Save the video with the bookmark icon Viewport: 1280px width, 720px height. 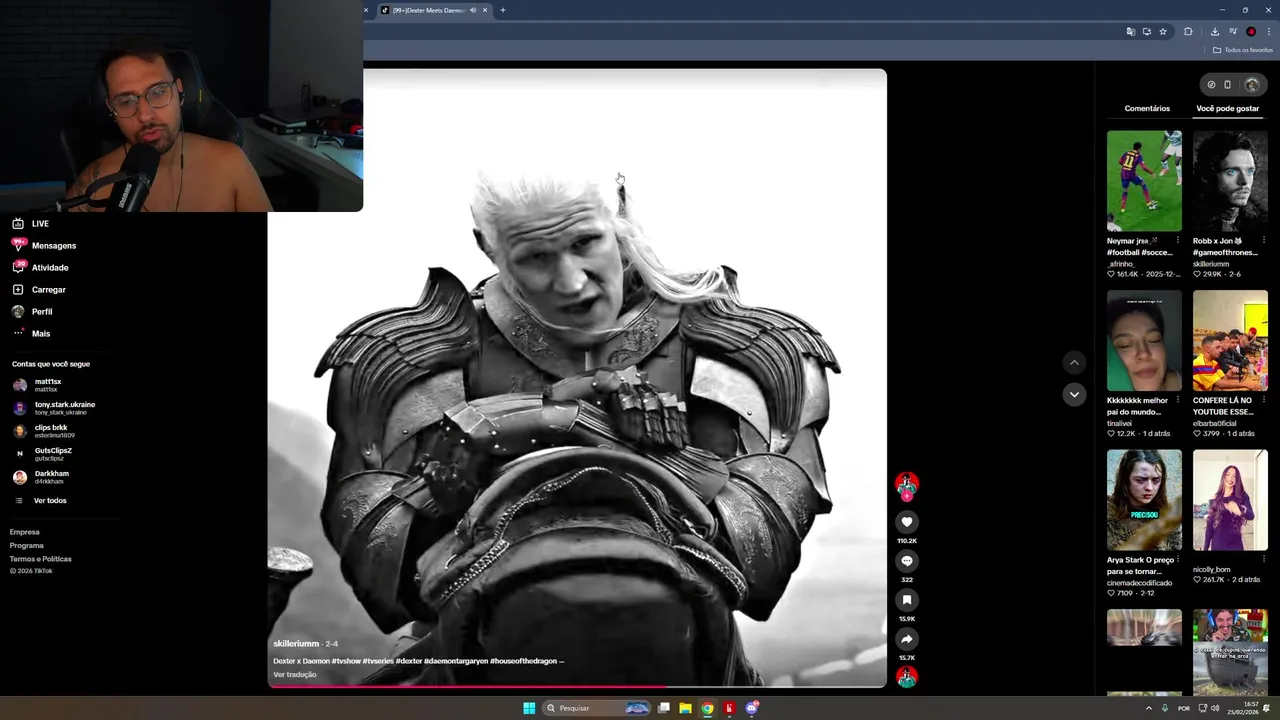[907, 600]
